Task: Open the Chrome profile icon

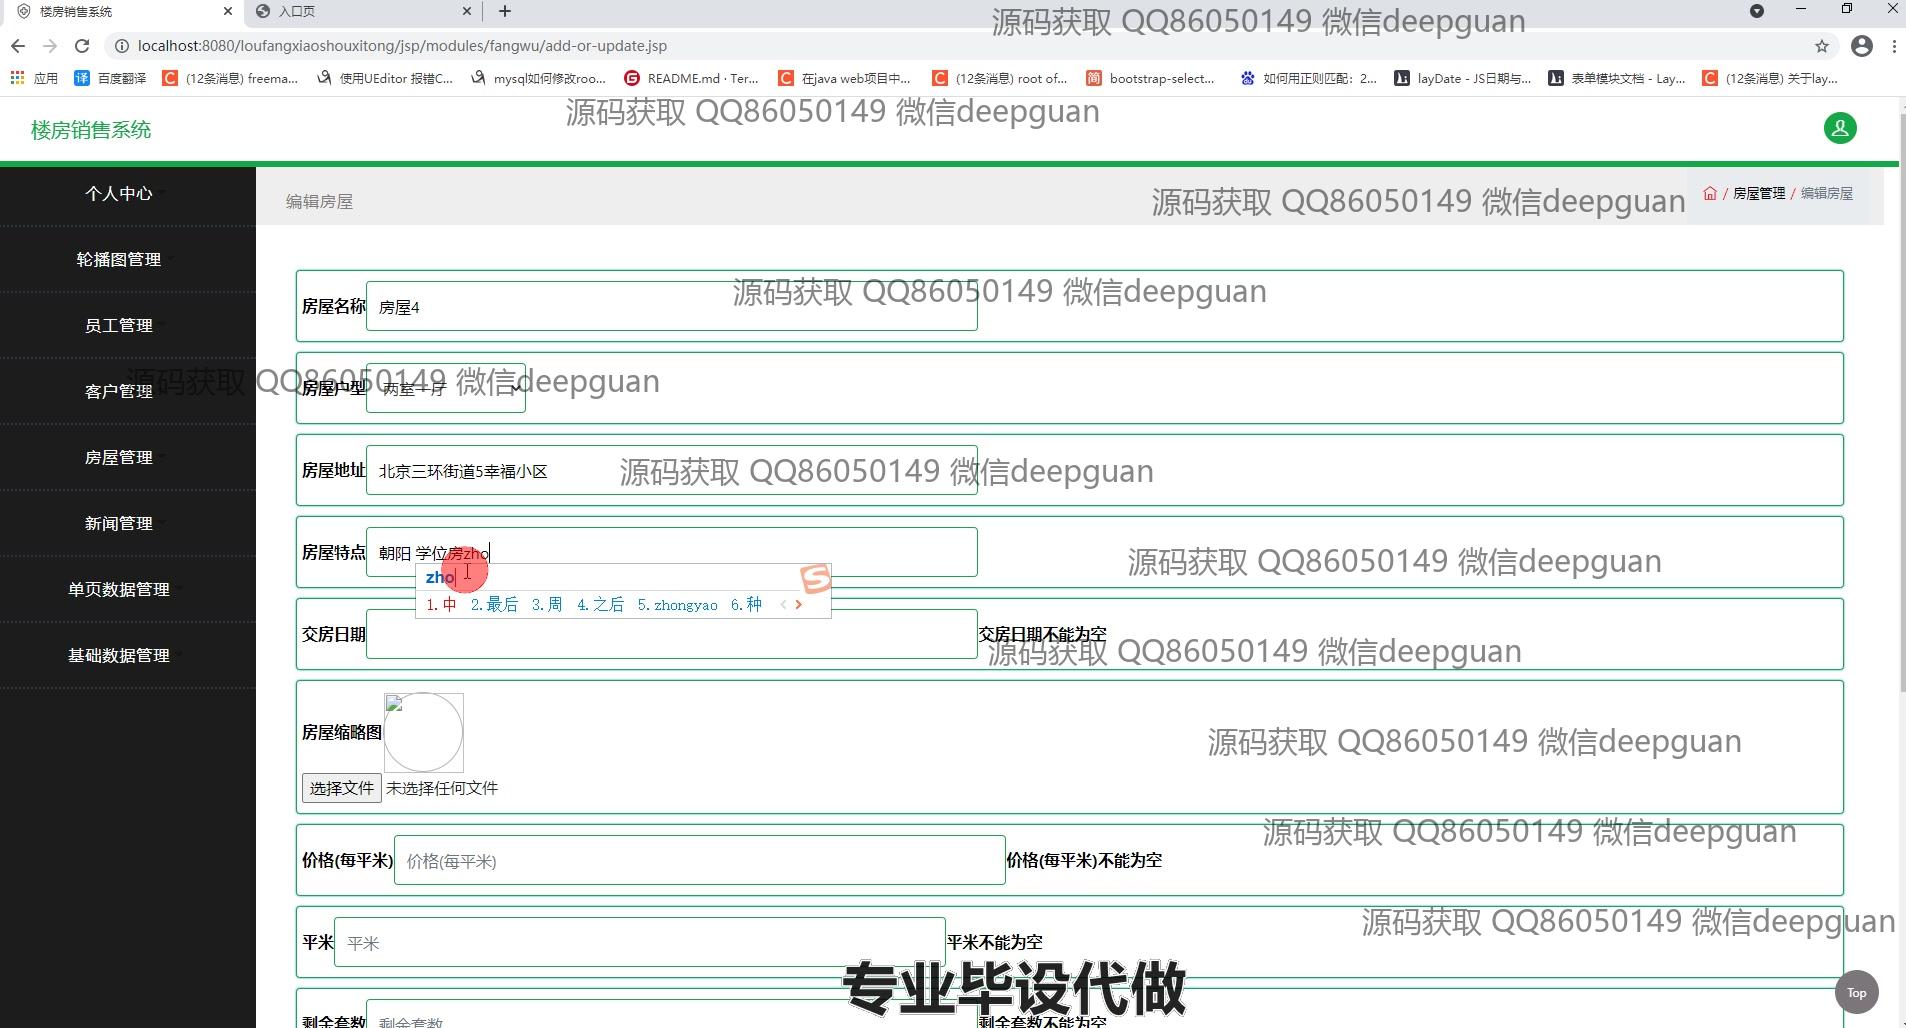Action: pyautogui.click(x=1862, y=46)
